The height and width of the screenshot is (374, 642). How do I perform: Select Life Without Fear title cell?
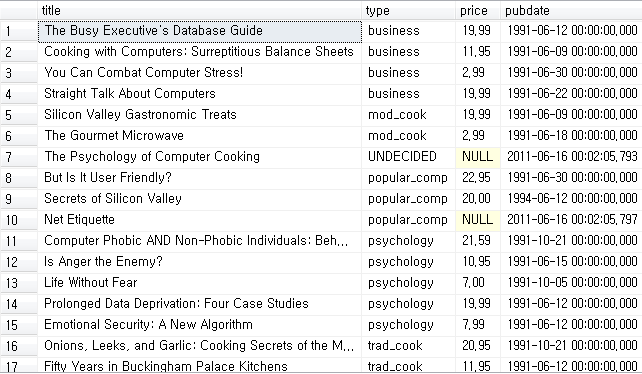click(200, 283)
